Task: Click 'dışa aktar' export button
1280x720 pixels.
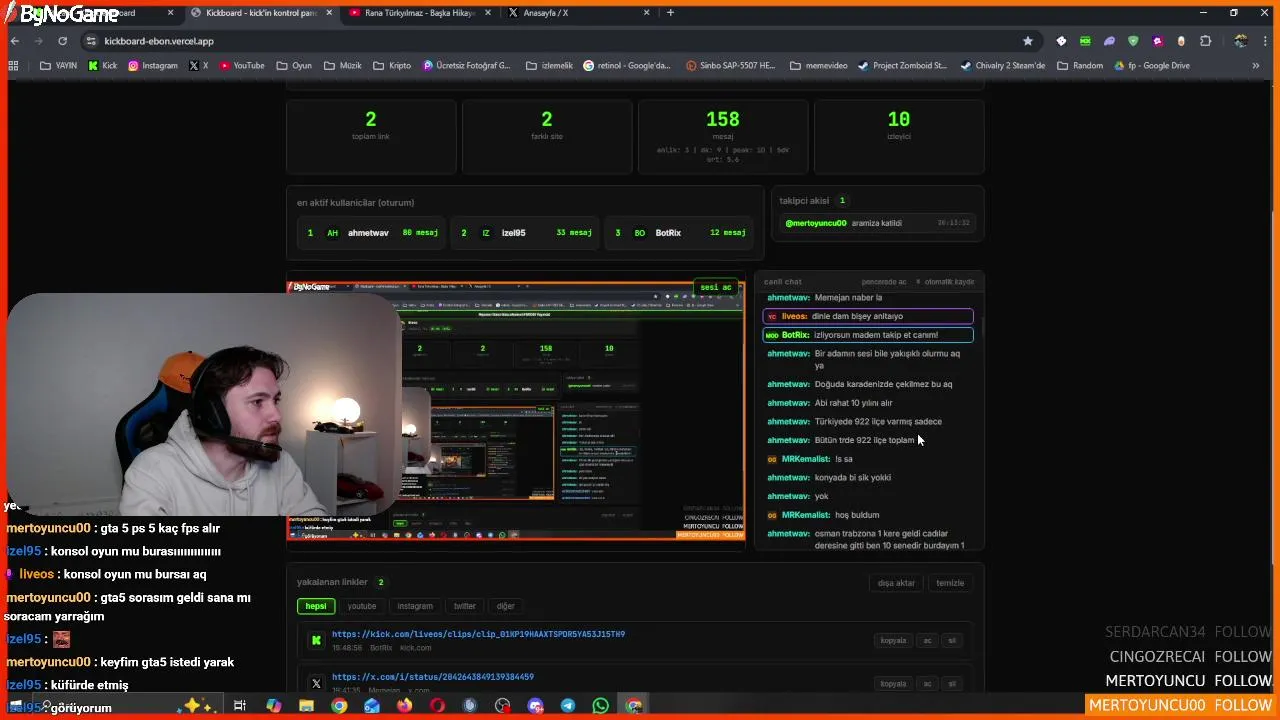Action: pos(897,583)
